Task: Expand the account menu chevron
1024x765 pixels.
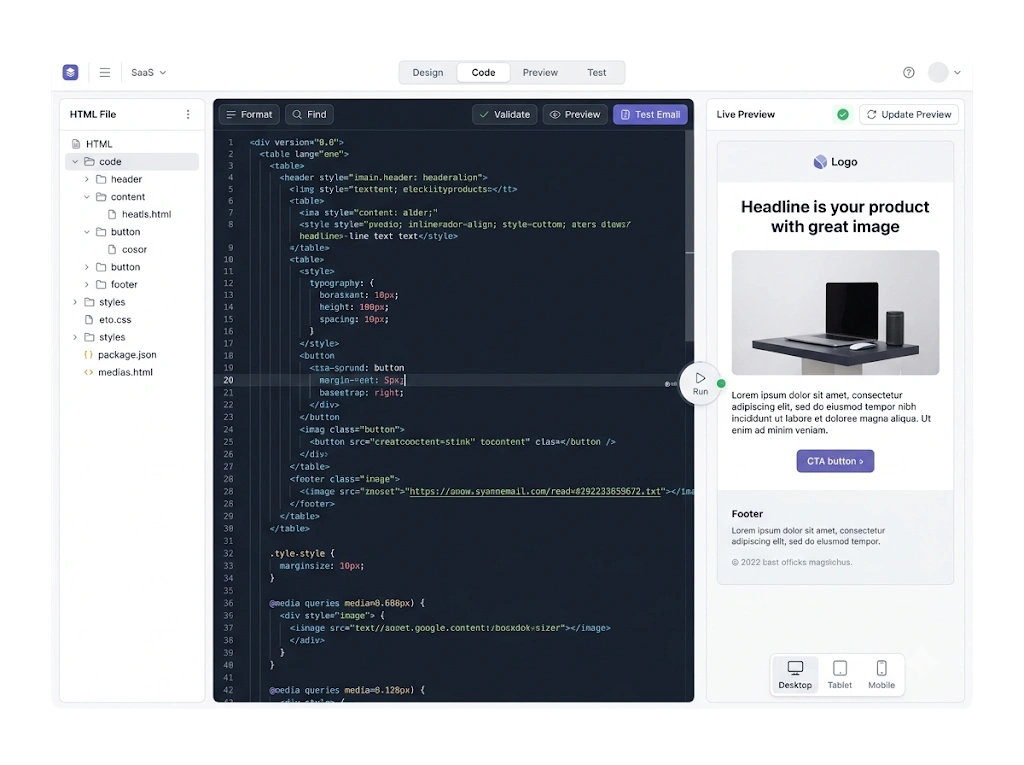Action: tap(957, 73)
